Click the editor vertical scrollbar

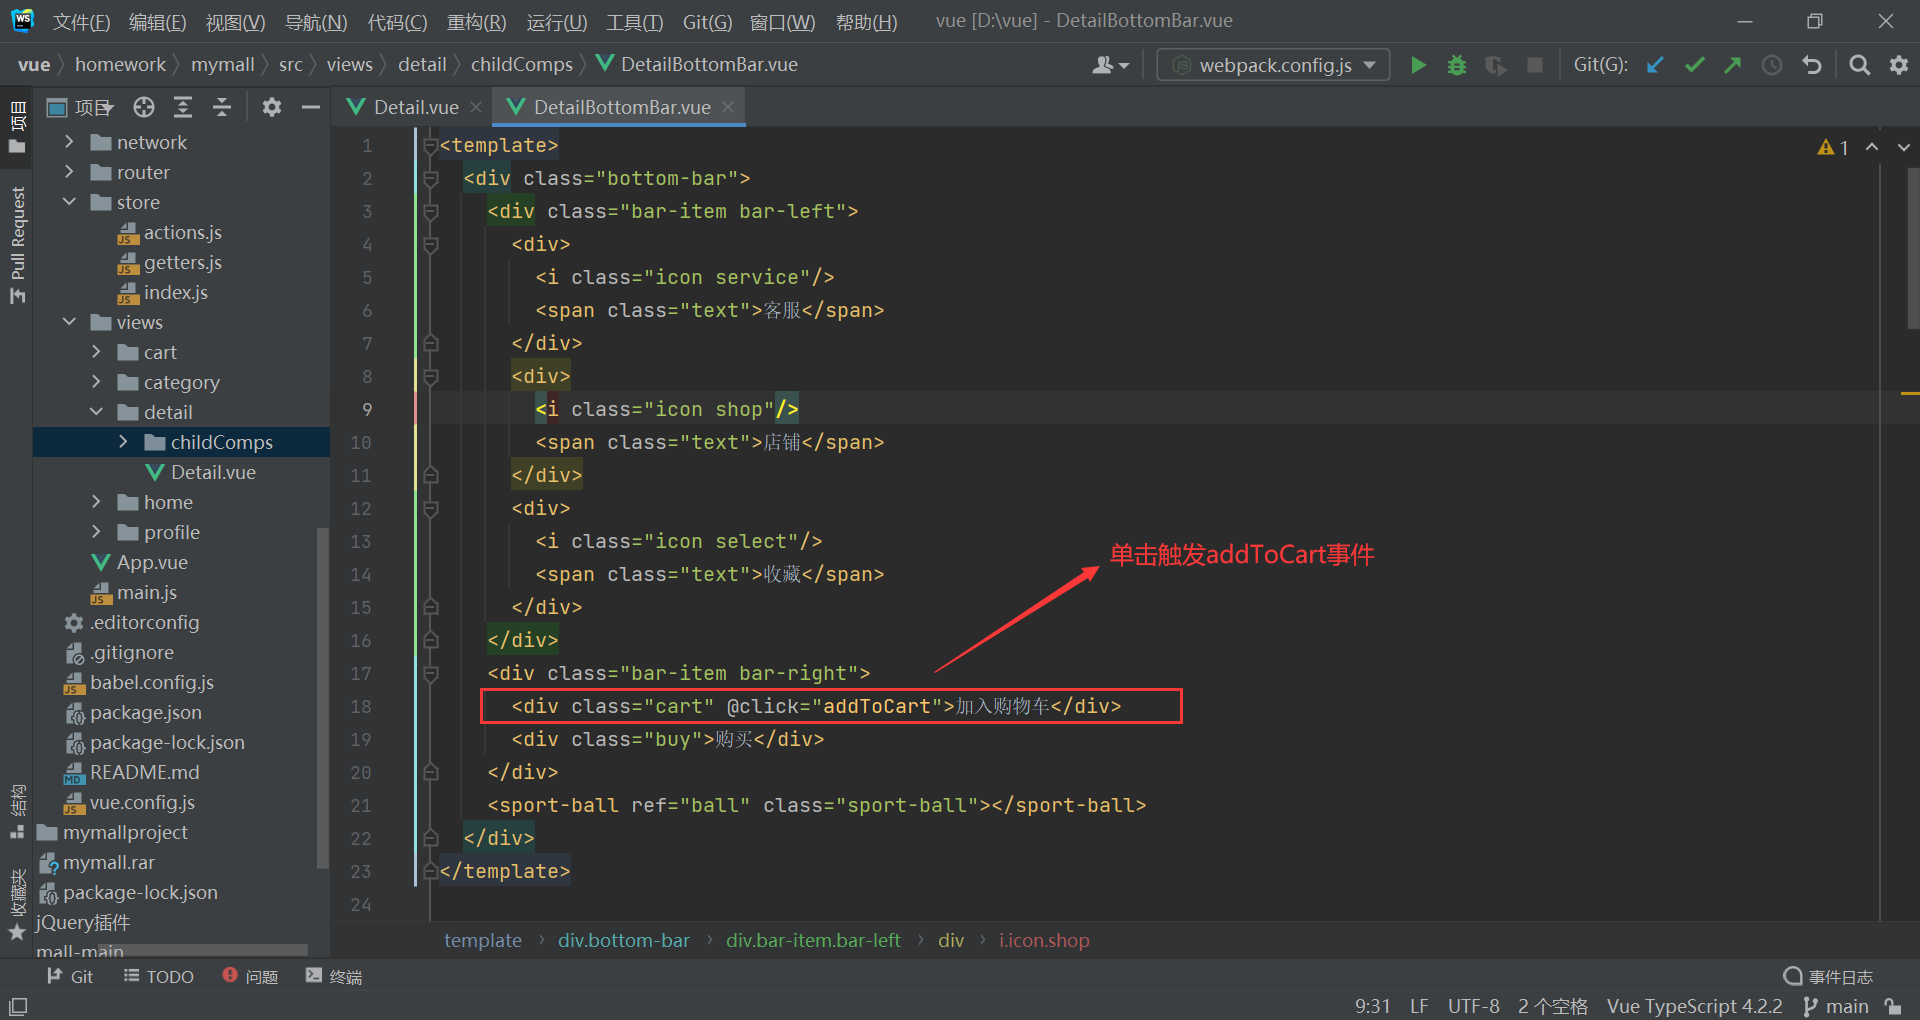click(1913, 247)
